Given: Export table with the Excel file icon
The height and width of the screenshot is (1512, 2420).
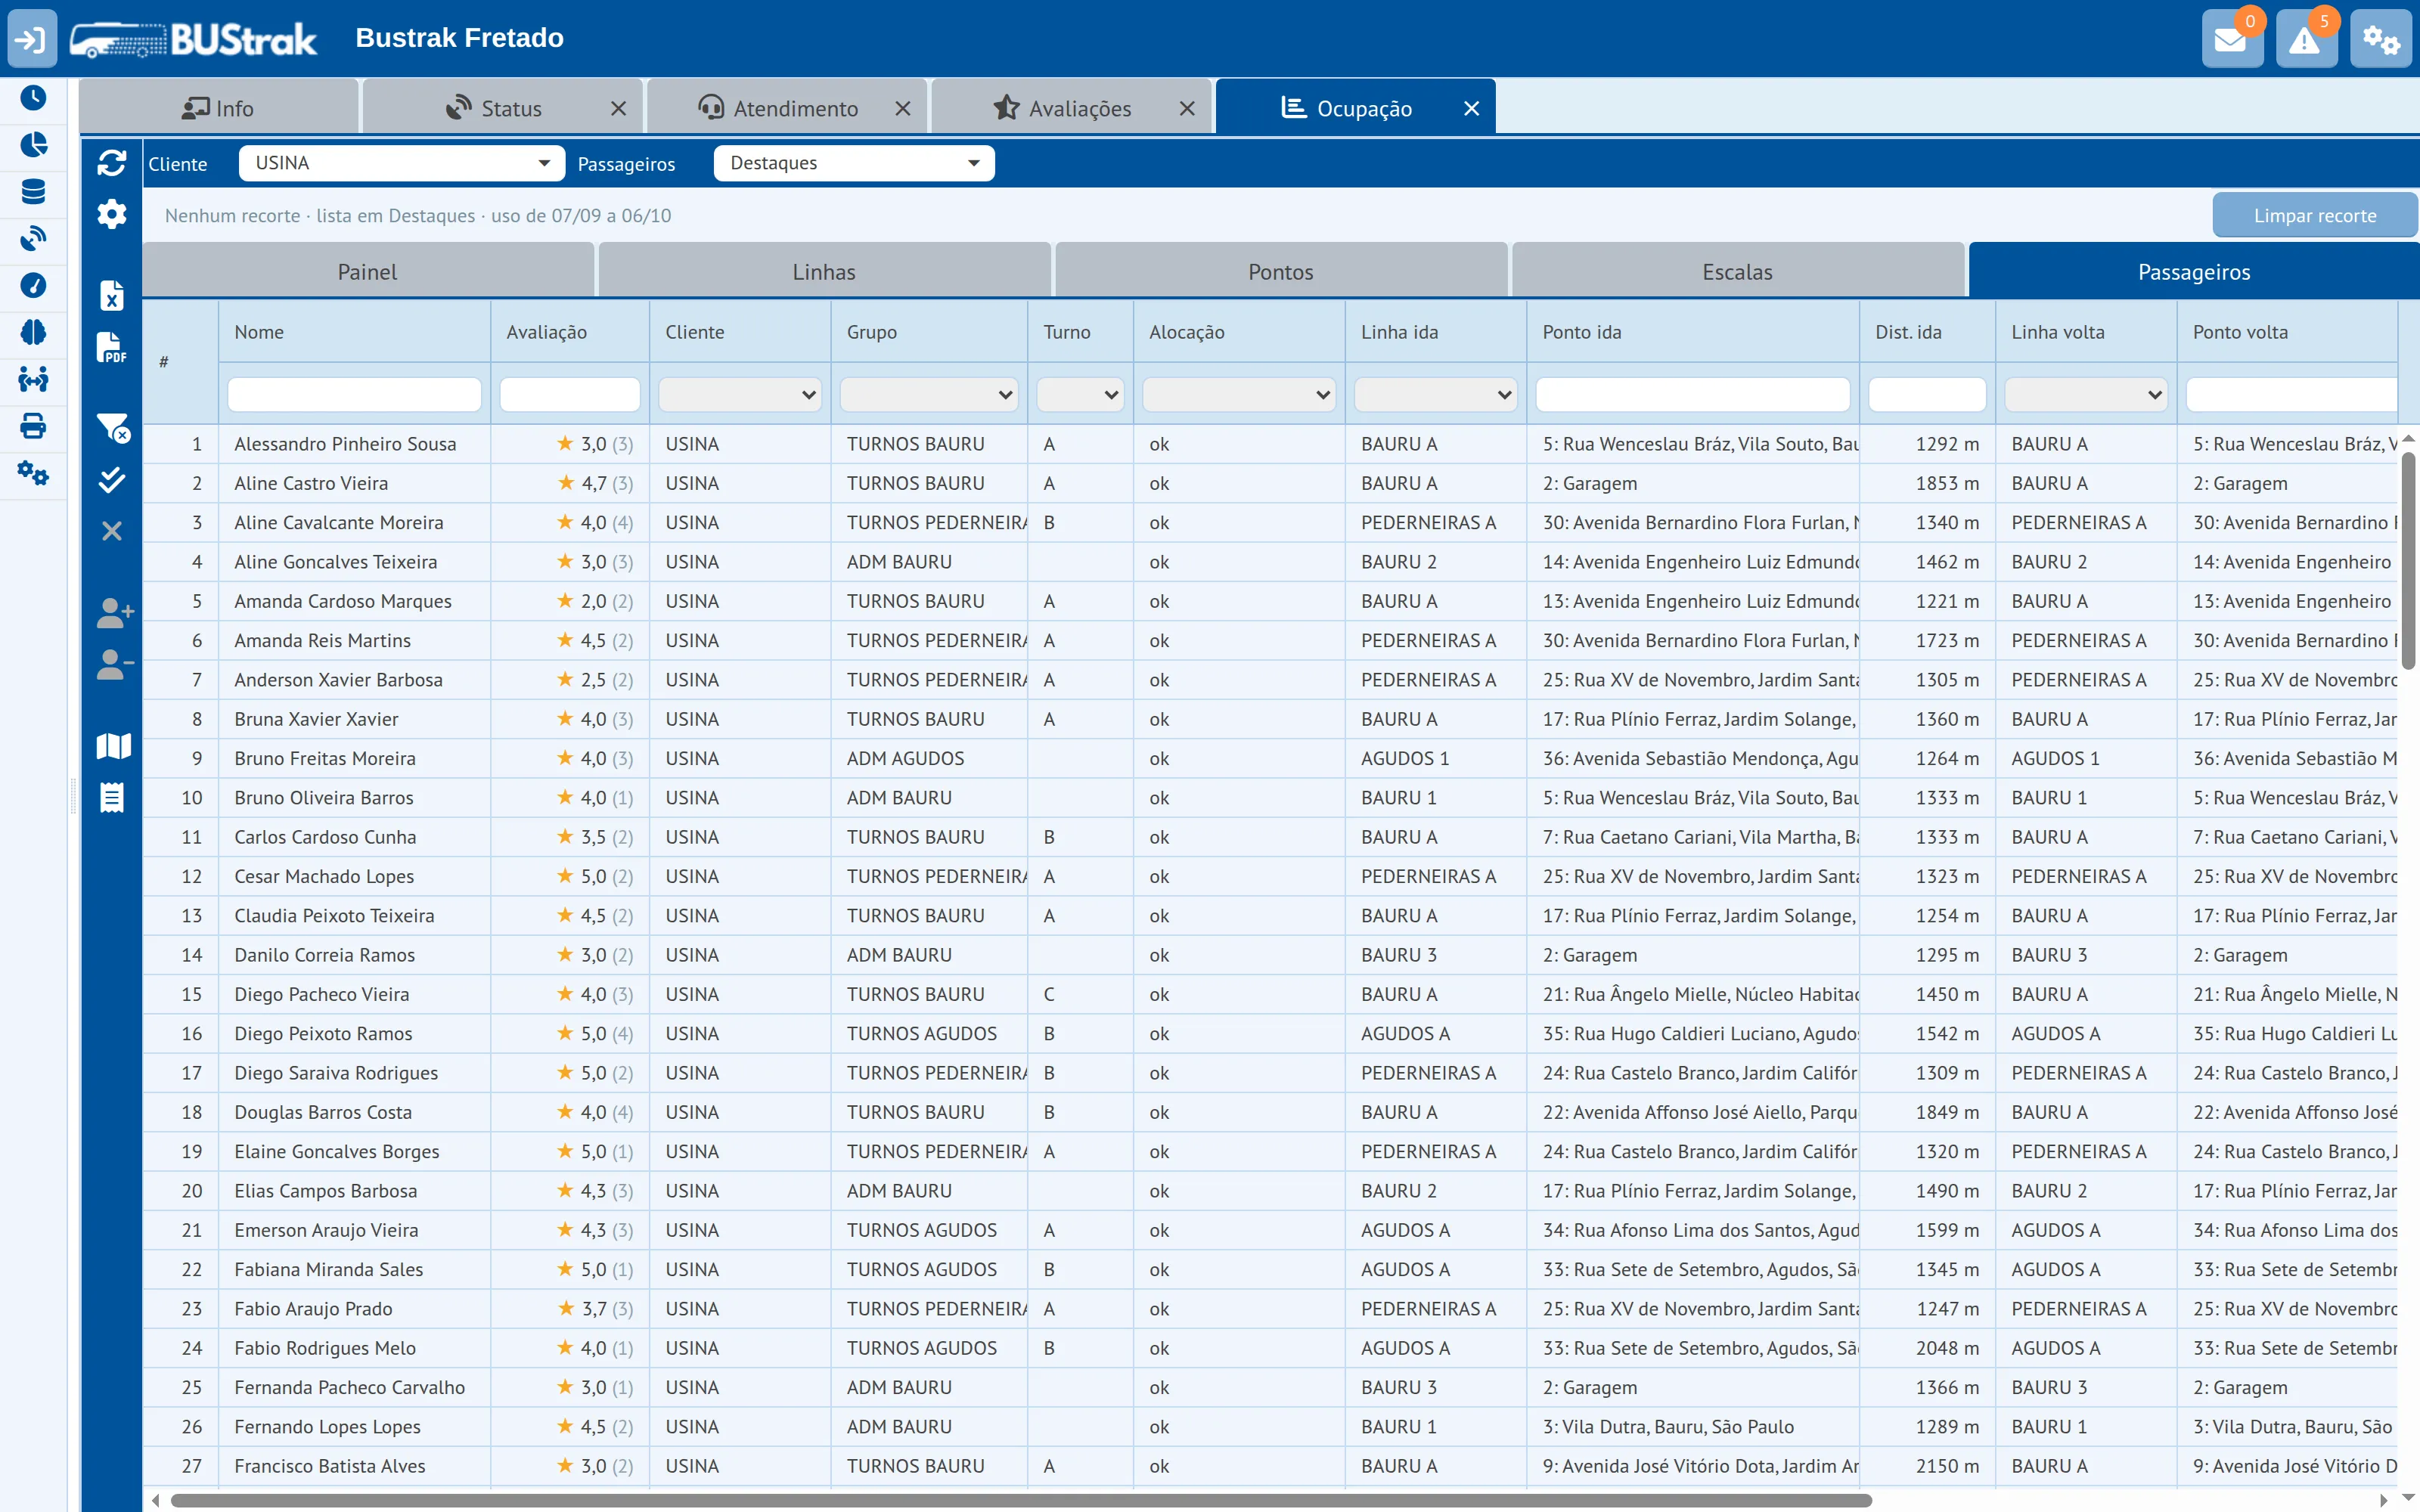Looking at the screenshot, I should 112,295.
